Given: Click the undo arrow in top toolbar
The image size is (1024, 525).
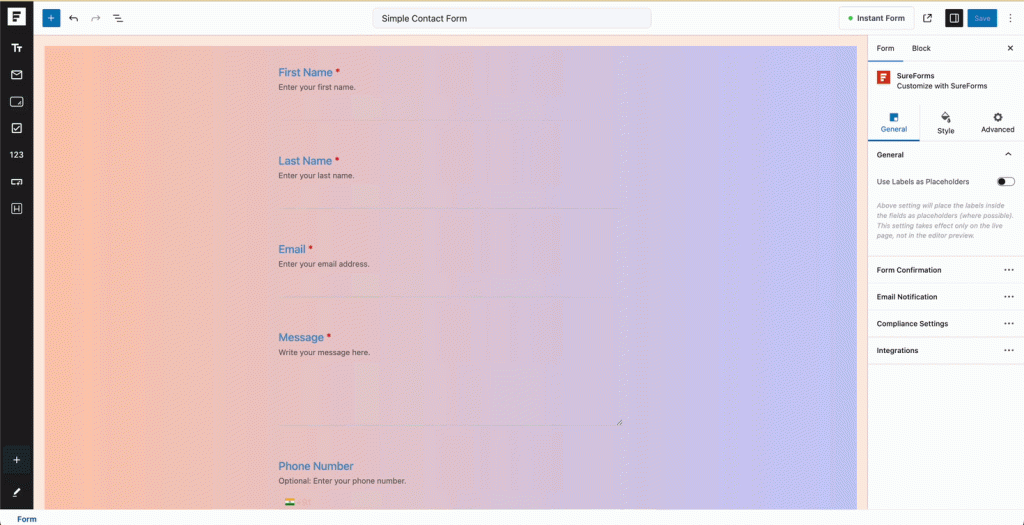Looking at the screenshot, I should click(x=74, y=18).
